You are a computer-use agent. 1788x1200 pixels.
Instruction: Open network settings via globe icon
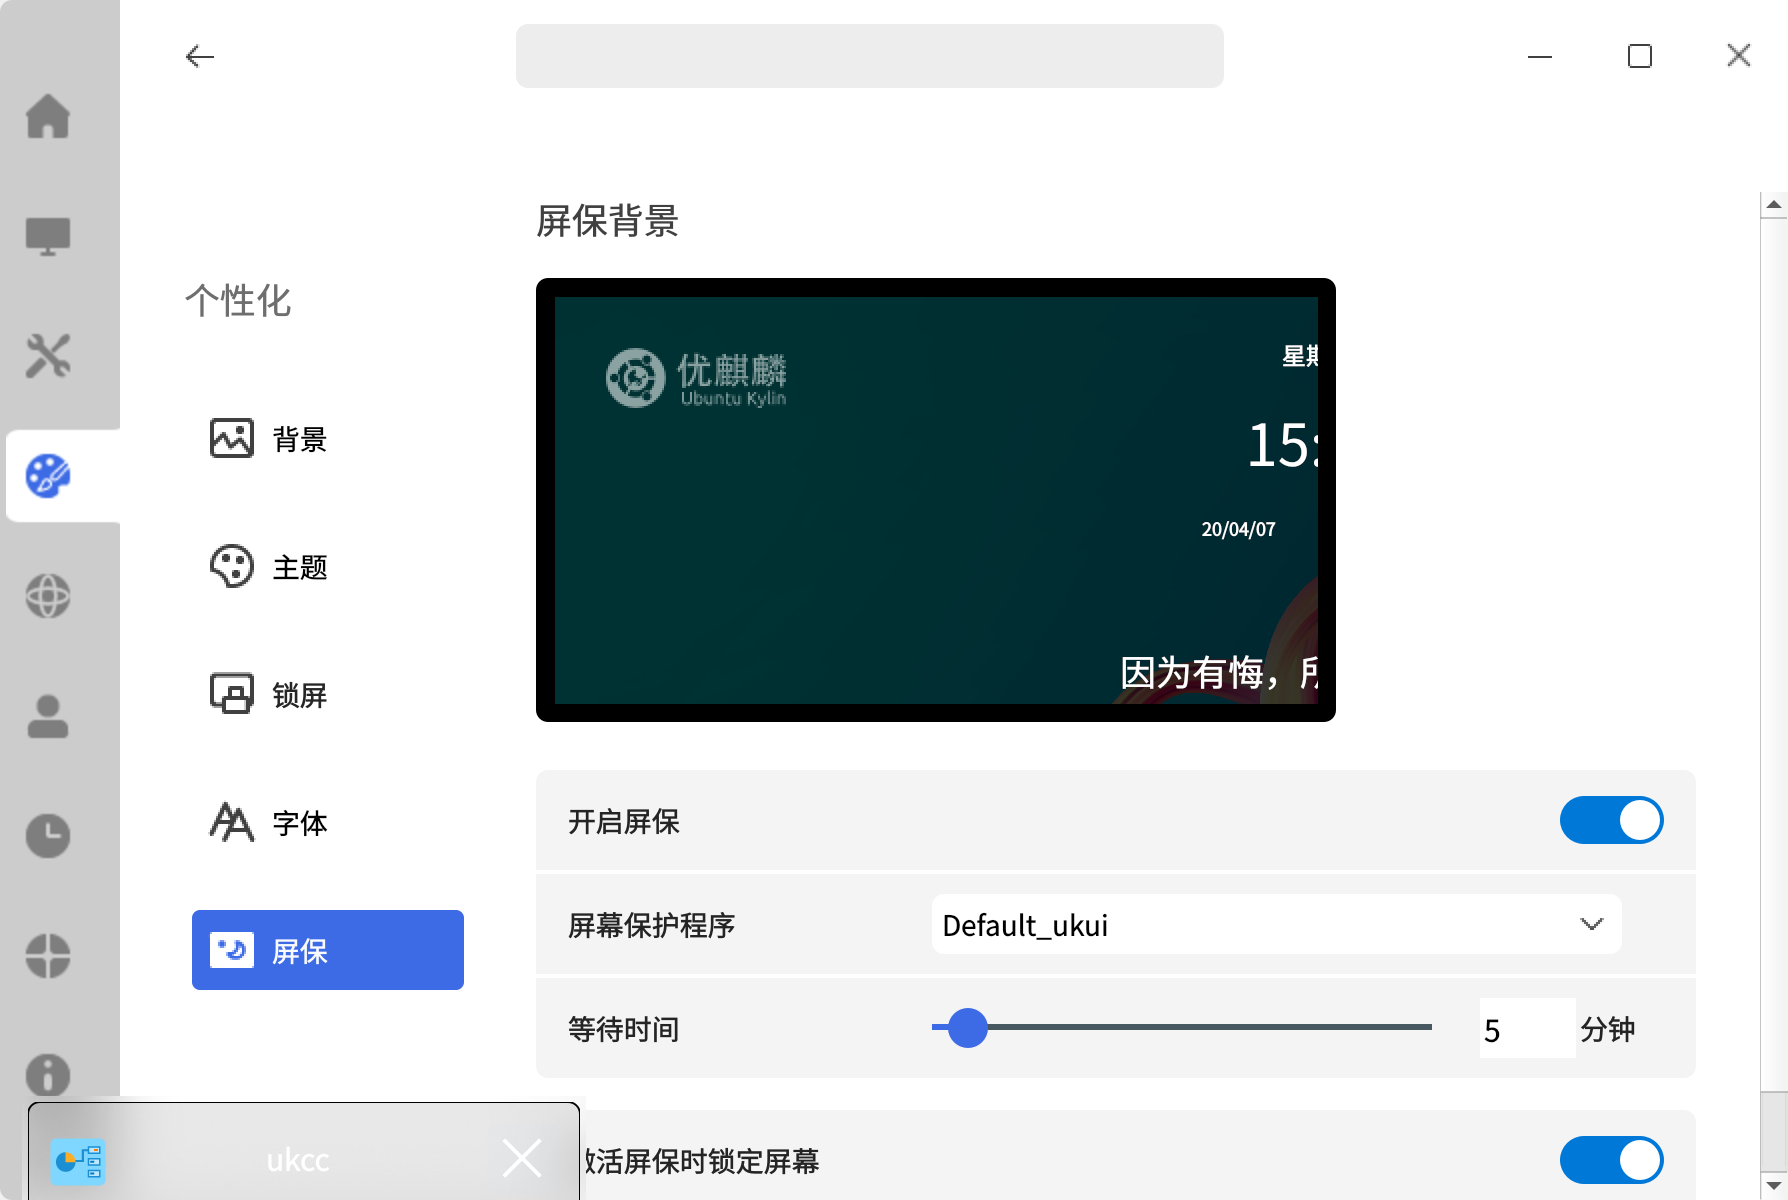pyautogui.click(x=49, y=597)
